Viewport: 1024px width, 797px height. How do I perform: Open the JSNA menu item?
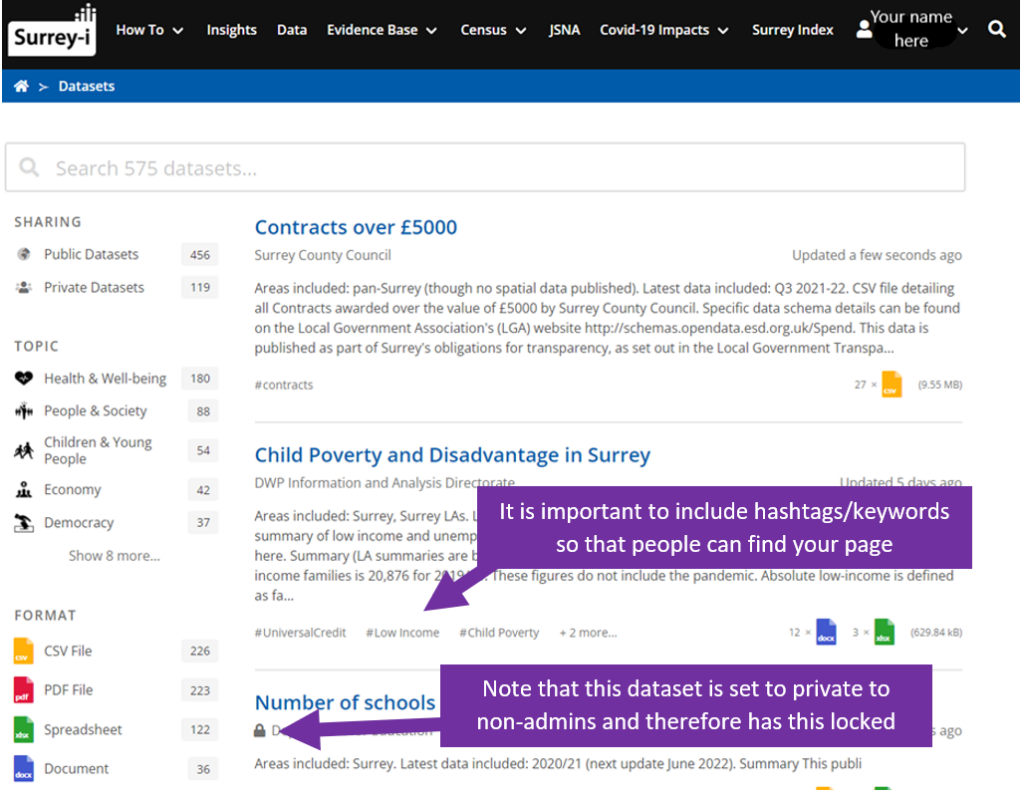coord(564,30)
